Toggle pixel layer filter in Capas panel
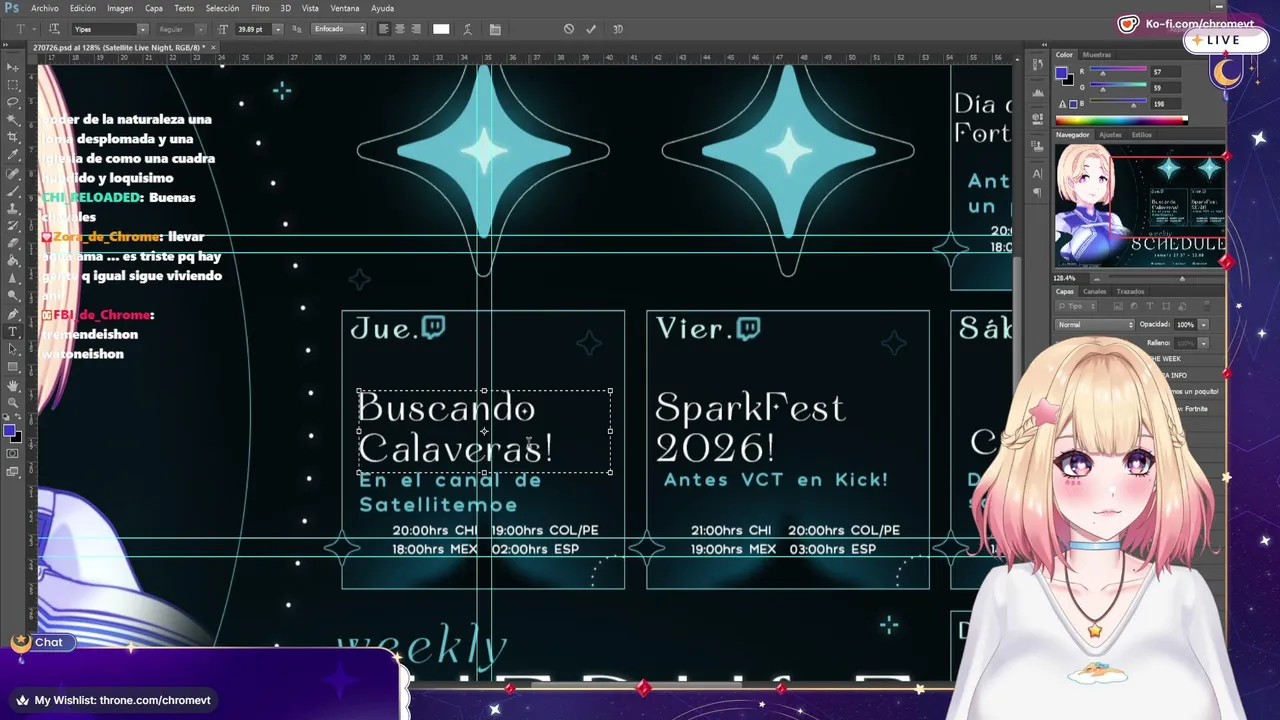Viewport: 1280px width, 720px height. pos(1118,306)
